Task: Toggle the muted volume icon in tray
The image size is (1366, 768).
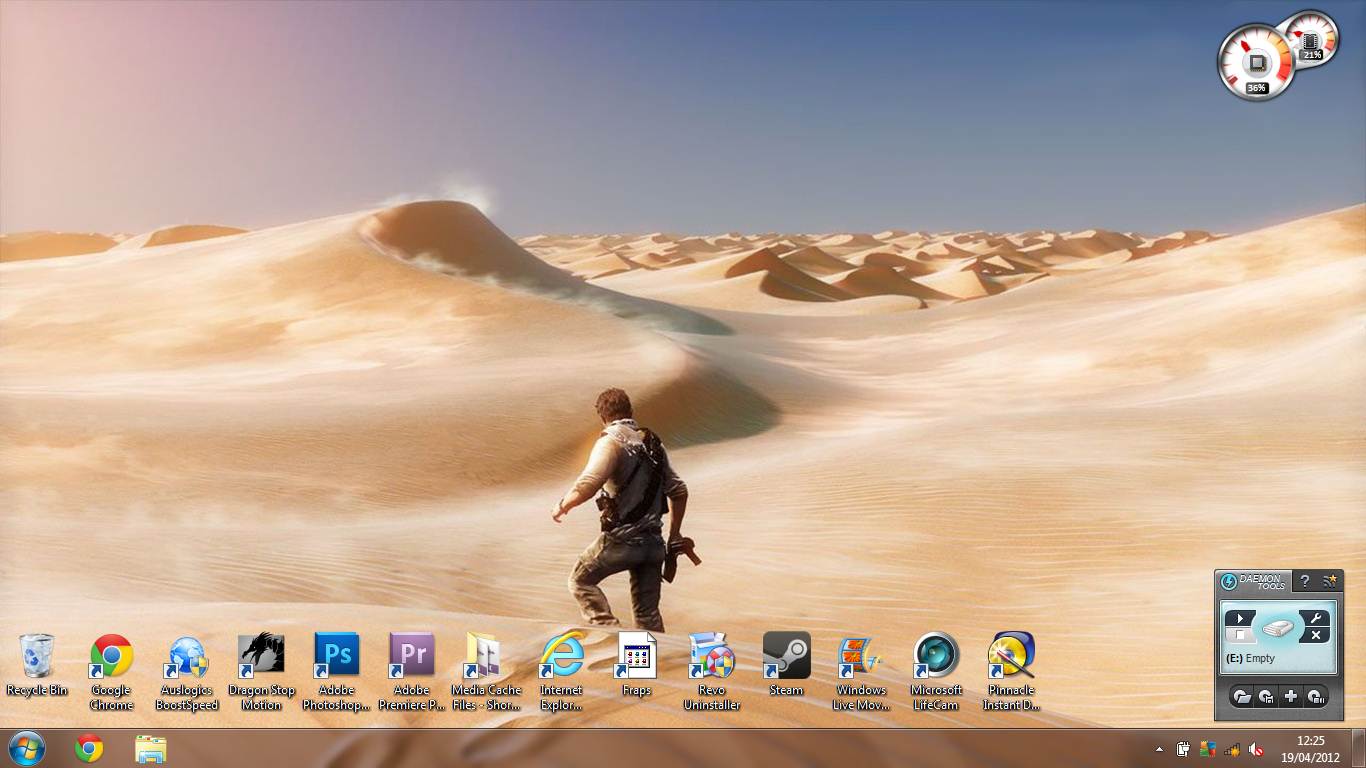Action: (1256, 749)
